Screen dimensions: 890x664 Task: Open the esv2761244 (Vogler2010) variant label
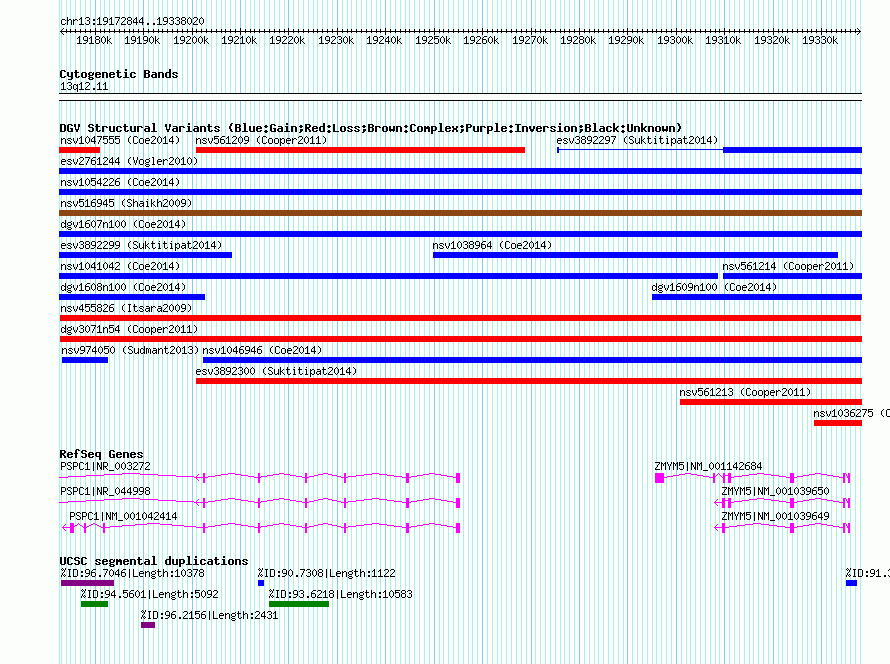click(x=129, y=161)
